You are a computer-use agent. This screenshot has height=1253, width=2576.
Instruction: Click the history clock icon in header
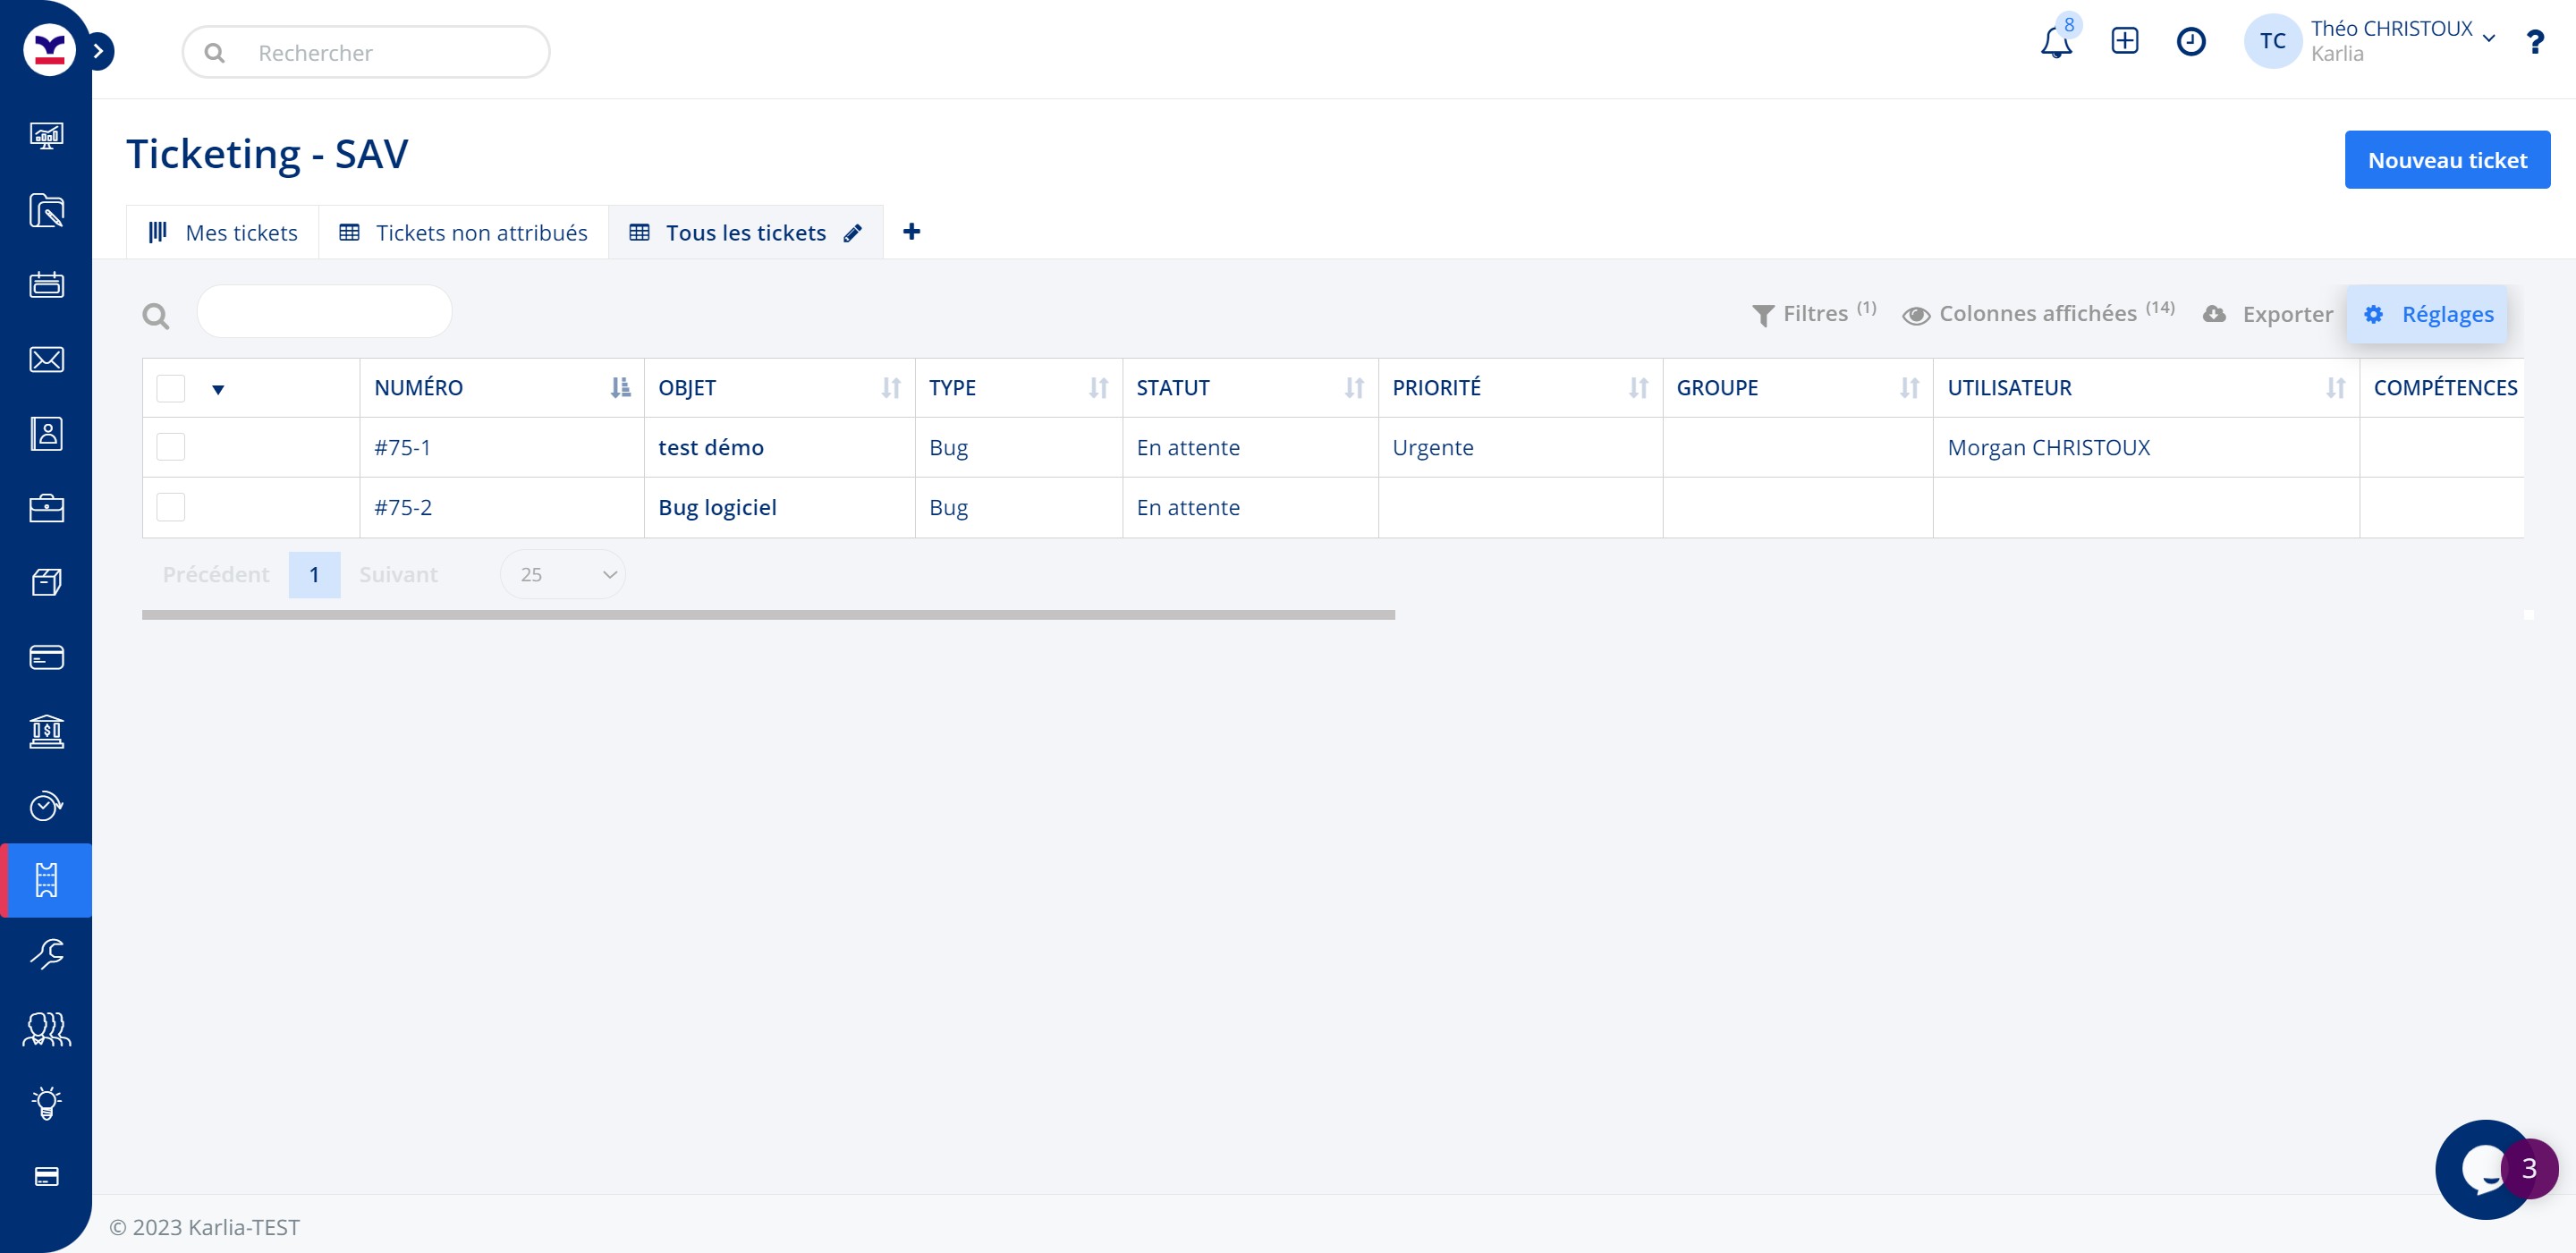pyautogui.click(x=2190, y=41)
